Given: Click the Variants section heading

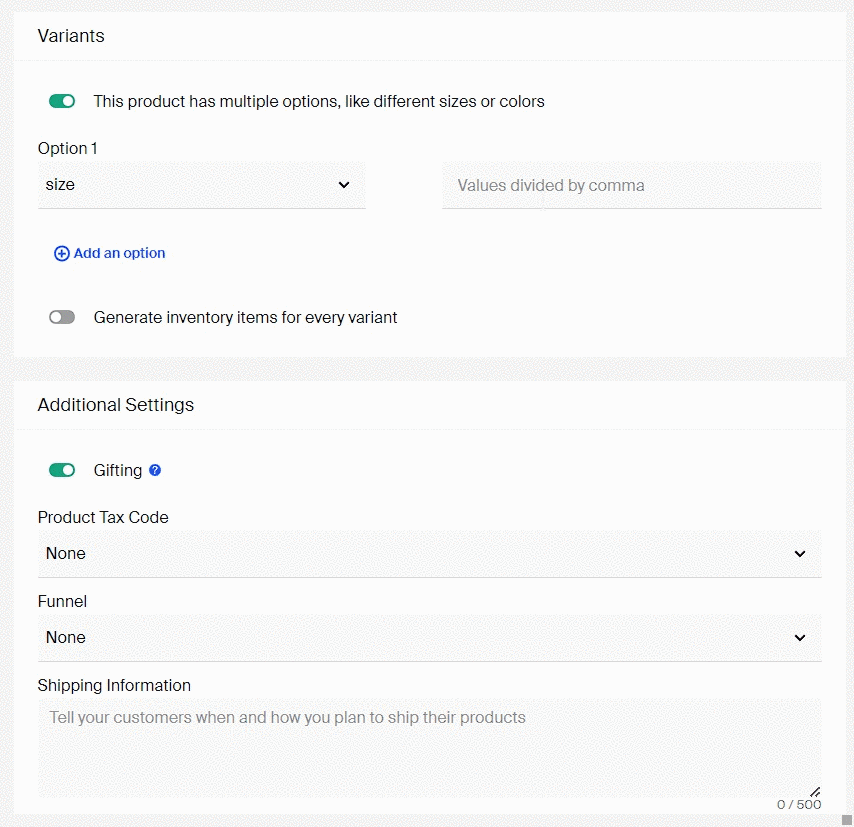Looking at the screenshot, I should click(x=71, y=36).
